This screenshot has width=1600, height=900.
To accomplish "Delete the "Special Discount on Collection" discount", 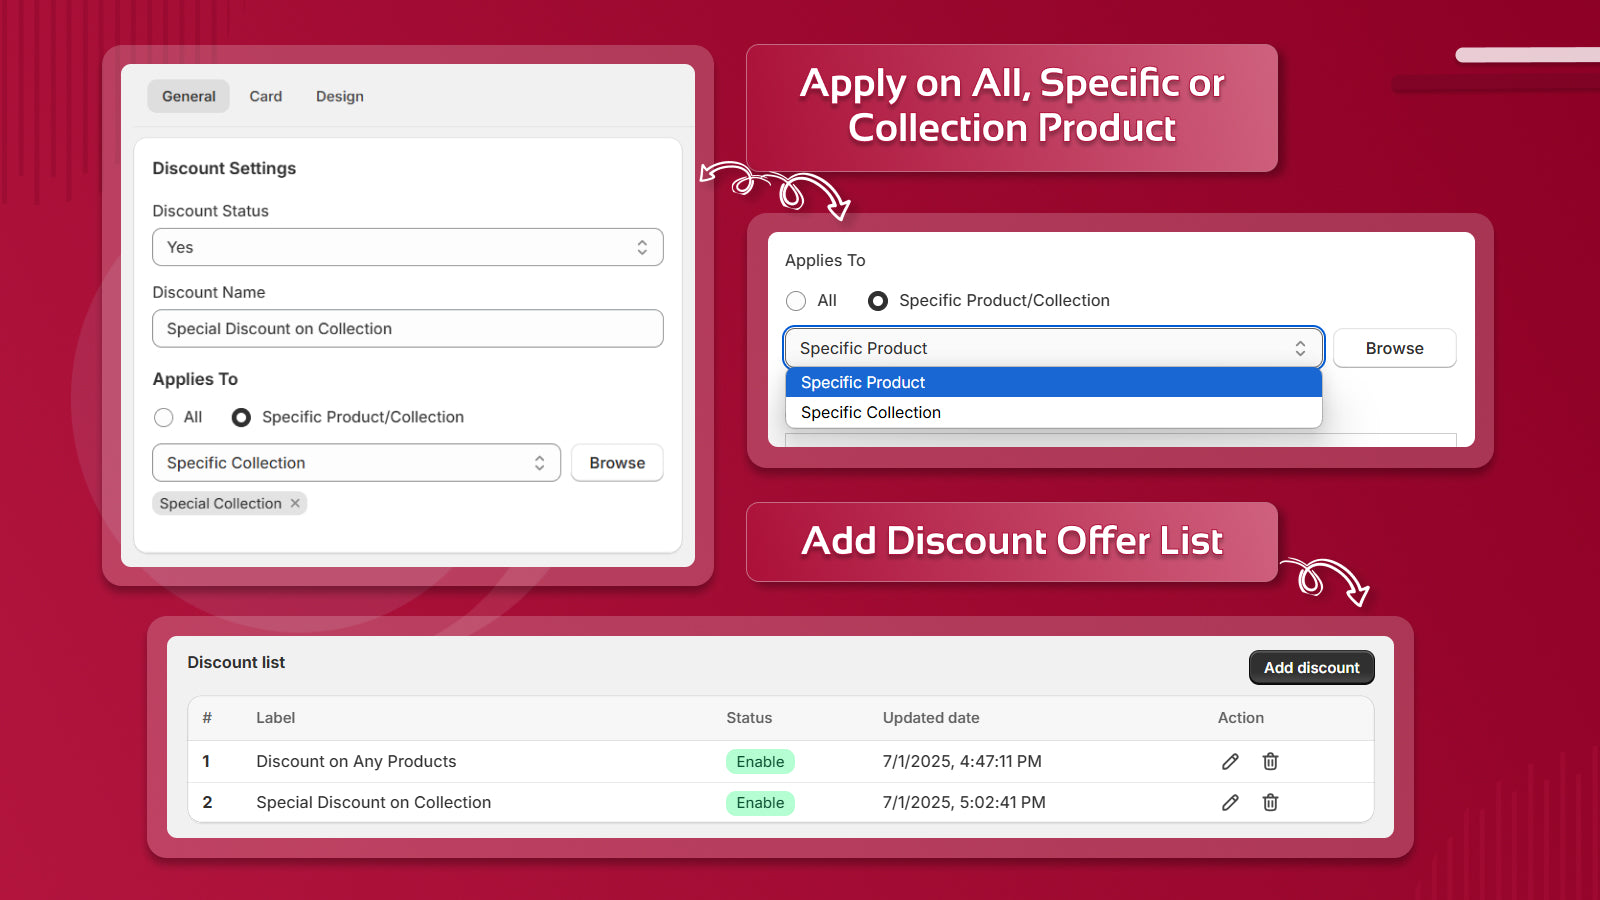I will point(1269,802).
